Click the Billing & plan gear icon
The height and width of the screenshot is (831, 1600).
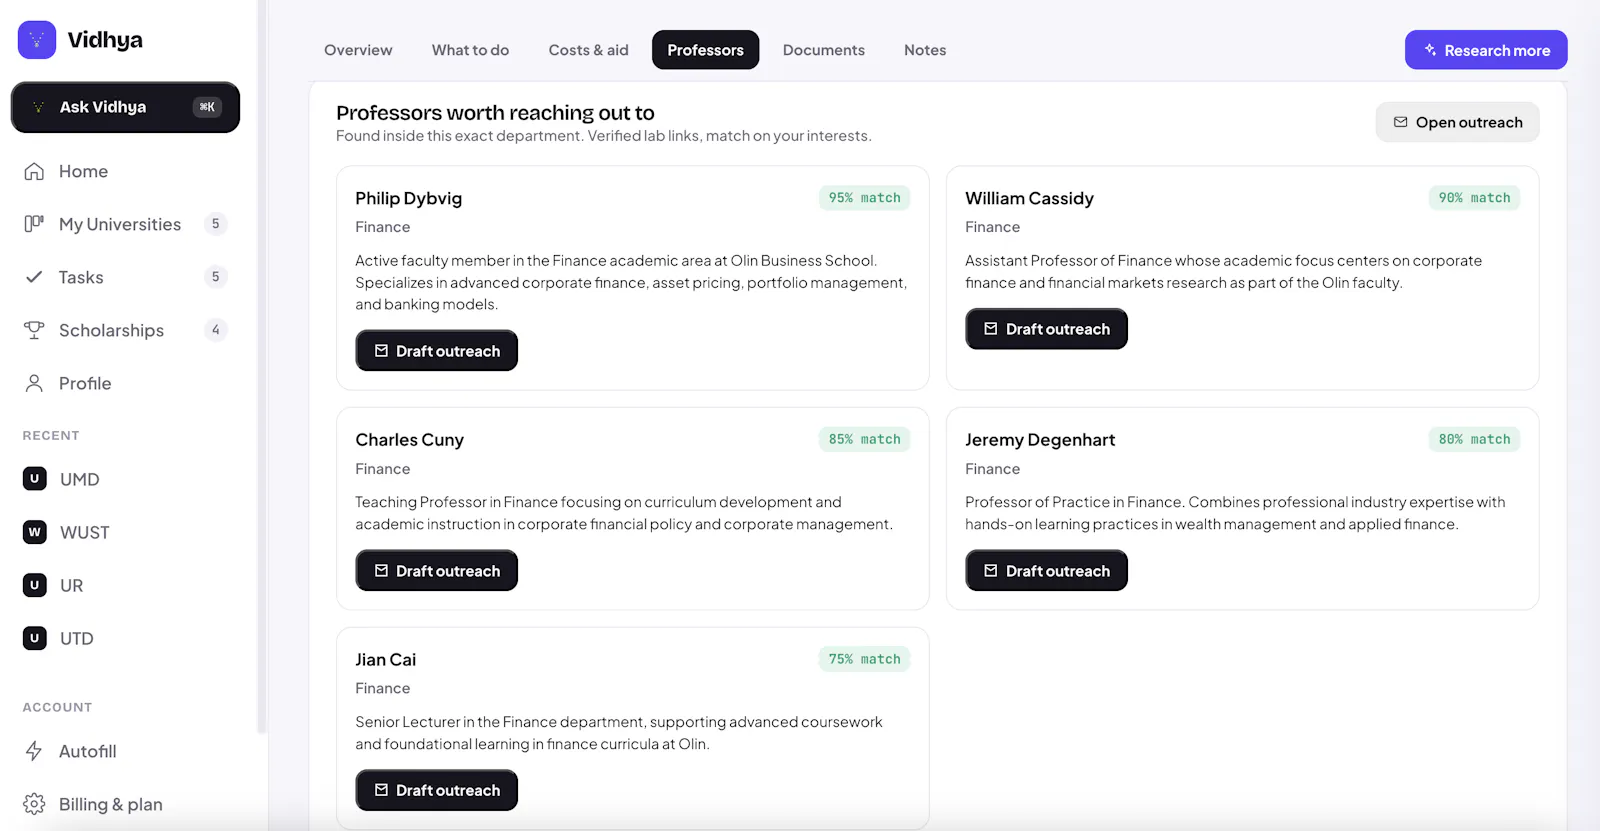coord(34,804)
